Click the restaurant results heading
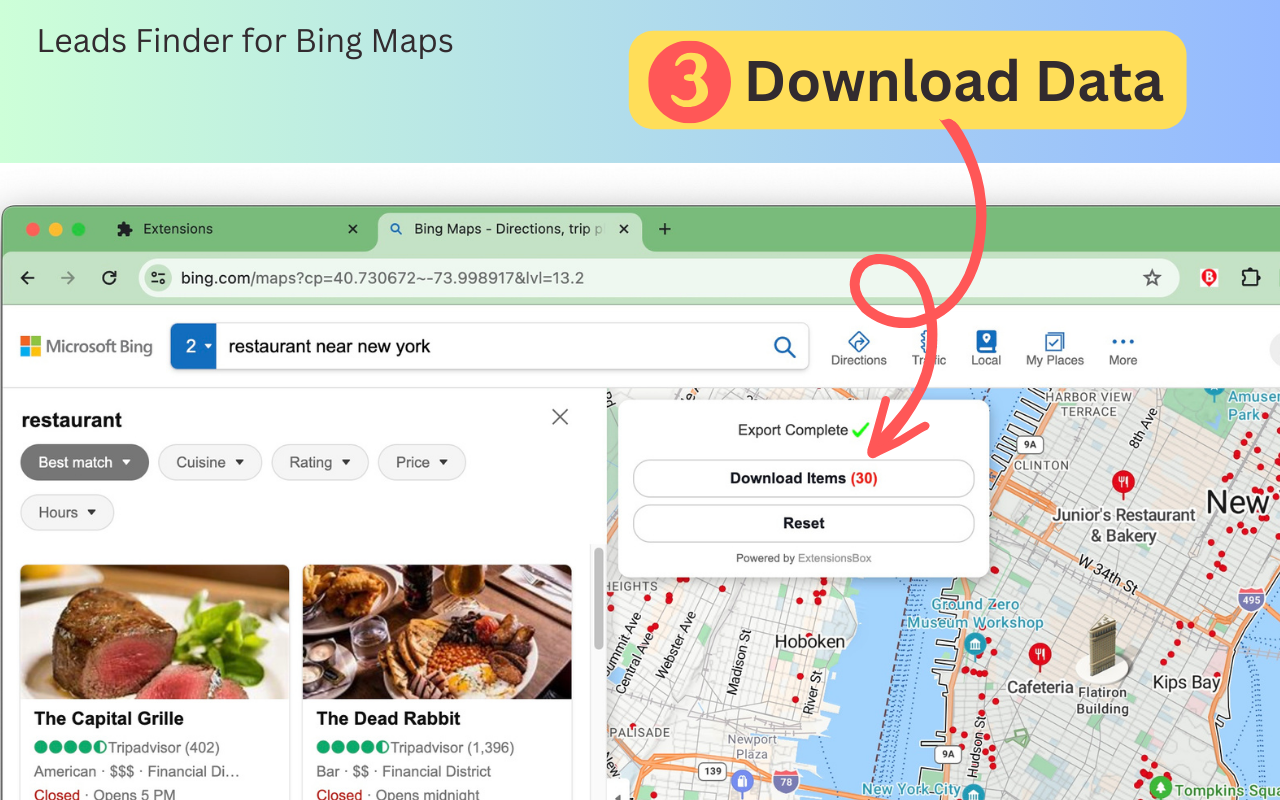Screen dimensions: 1280x800 (72, 420)
